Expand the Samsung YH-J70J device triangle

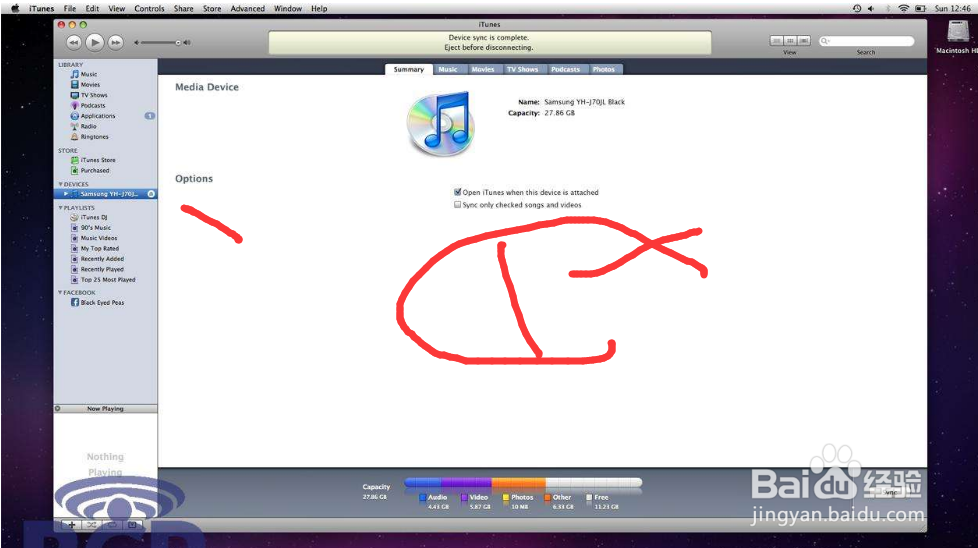pos(65,194)
